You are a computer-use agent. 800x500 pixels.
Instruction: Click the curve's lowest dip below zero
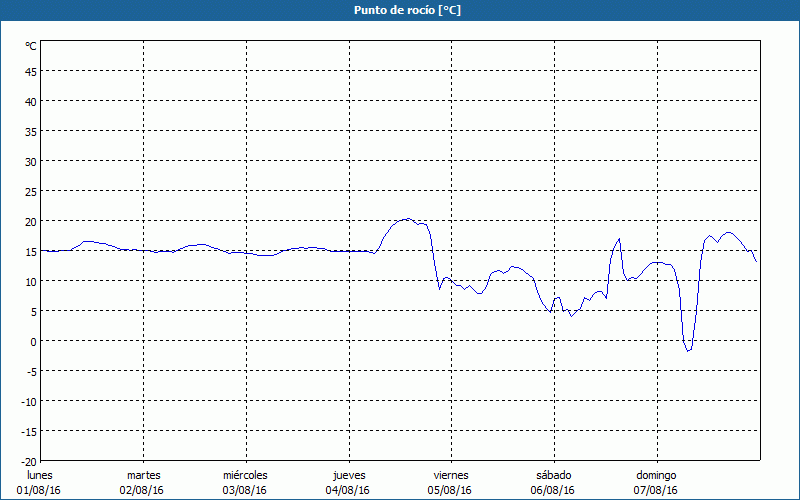[x=688, y=351]
